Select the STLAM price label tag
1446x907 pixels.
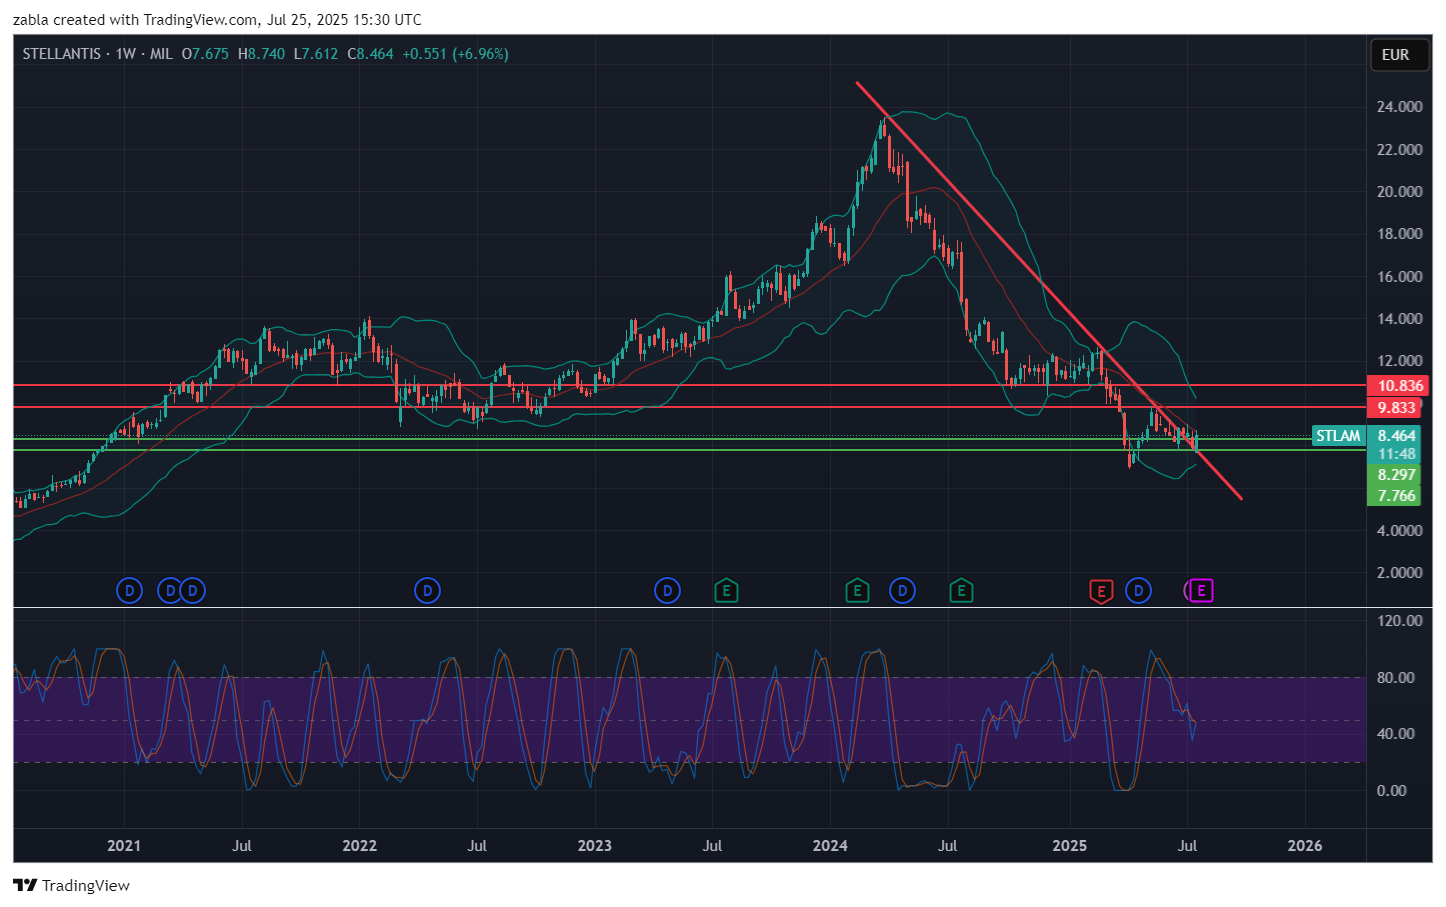[x=1338, y=436]
